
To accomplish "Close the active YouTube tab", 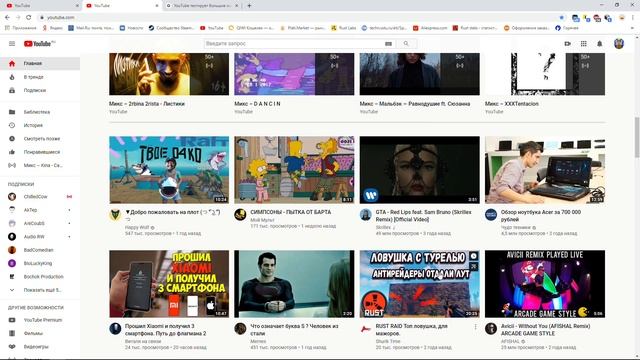I will (x=157, y=6).
